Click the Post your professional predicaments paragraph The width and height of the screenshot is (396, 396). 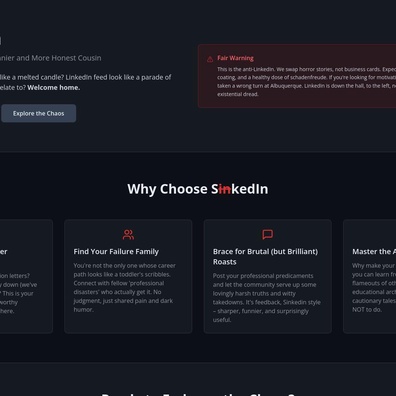click(x=267, y=298)
